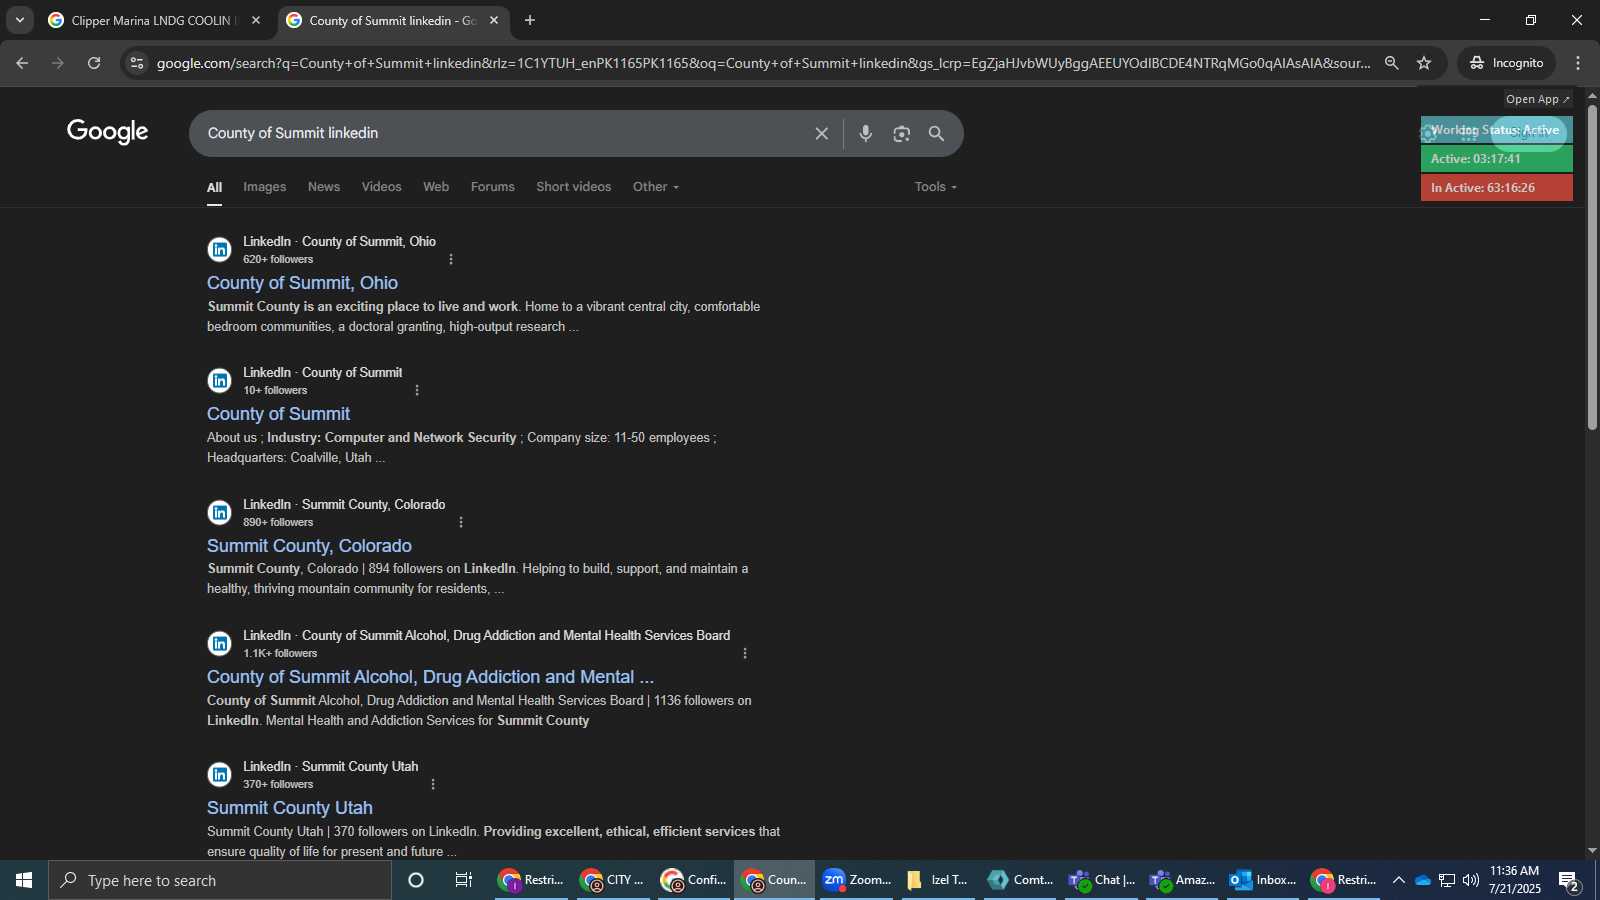Open Outlook Inbox in taskbar
This screenshot has width=1600, height=900.
point(1263,880)
